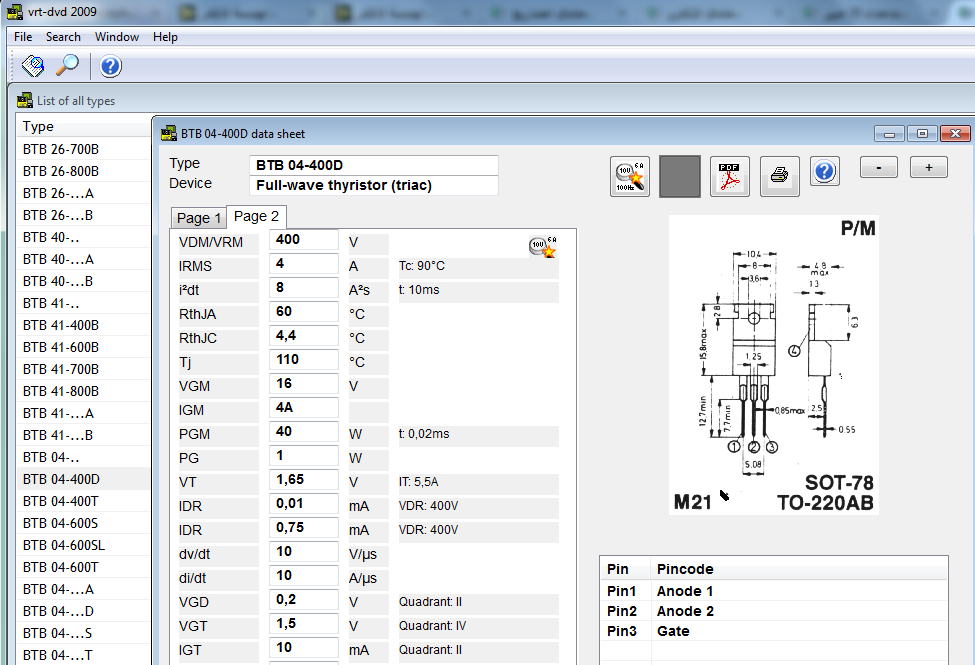Select BTB 04-400D in the type list
This screenshot has height=665, width=975.
[x=83, y=479]
